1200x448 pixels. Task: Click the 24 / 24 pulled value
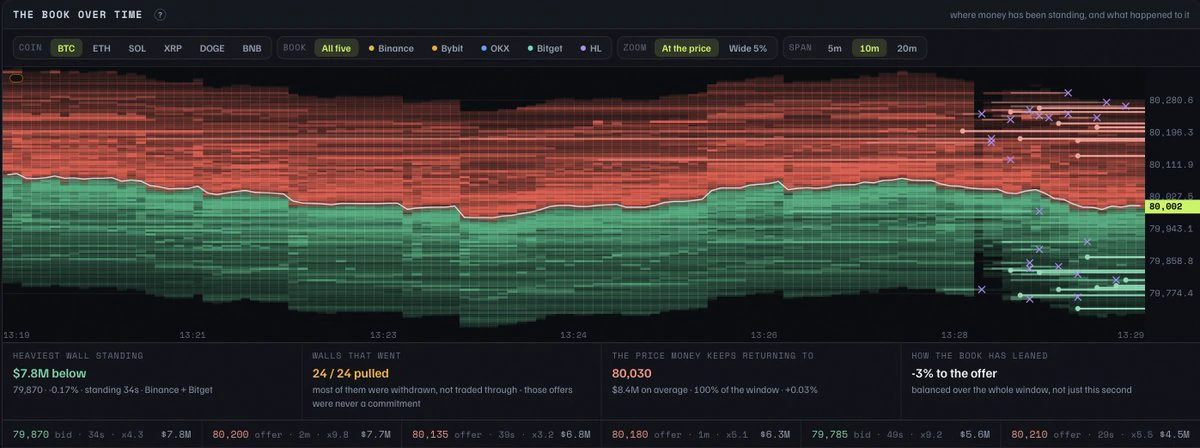350,372
